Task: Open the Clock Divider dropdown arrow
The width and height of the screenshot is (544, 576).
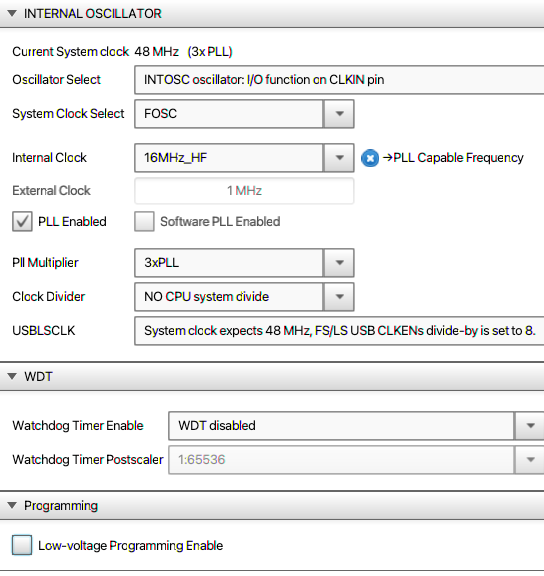Action: (339, 296)
